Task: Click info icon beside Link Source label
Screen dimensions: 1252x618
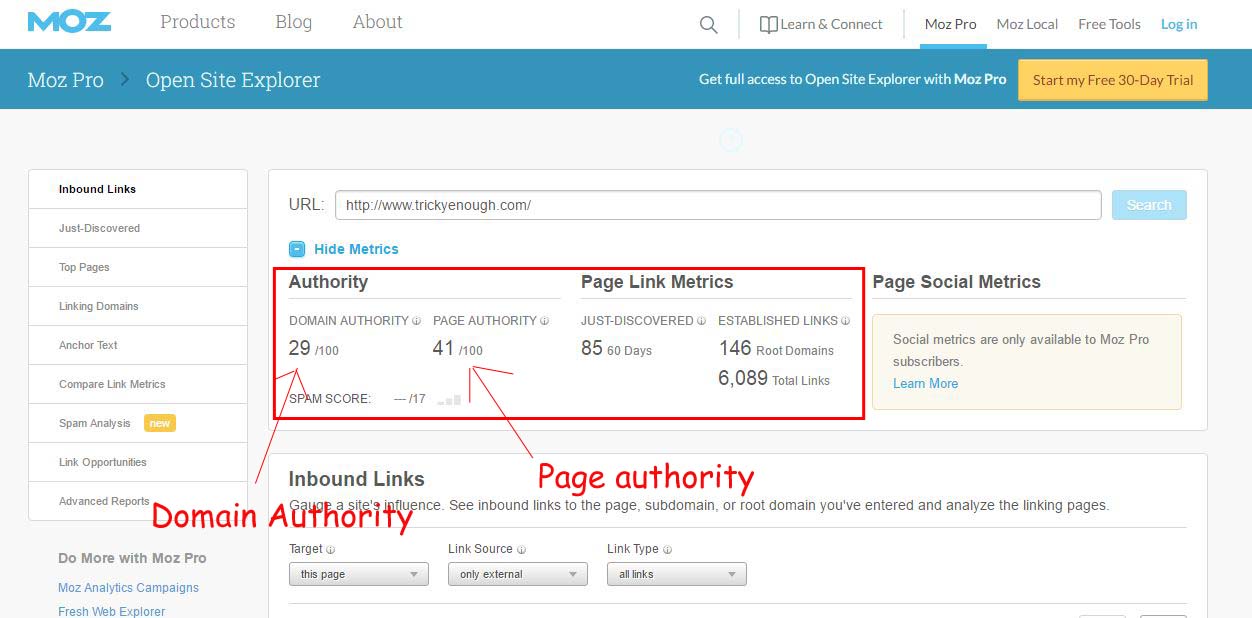Action: click(x=521, y=549)
